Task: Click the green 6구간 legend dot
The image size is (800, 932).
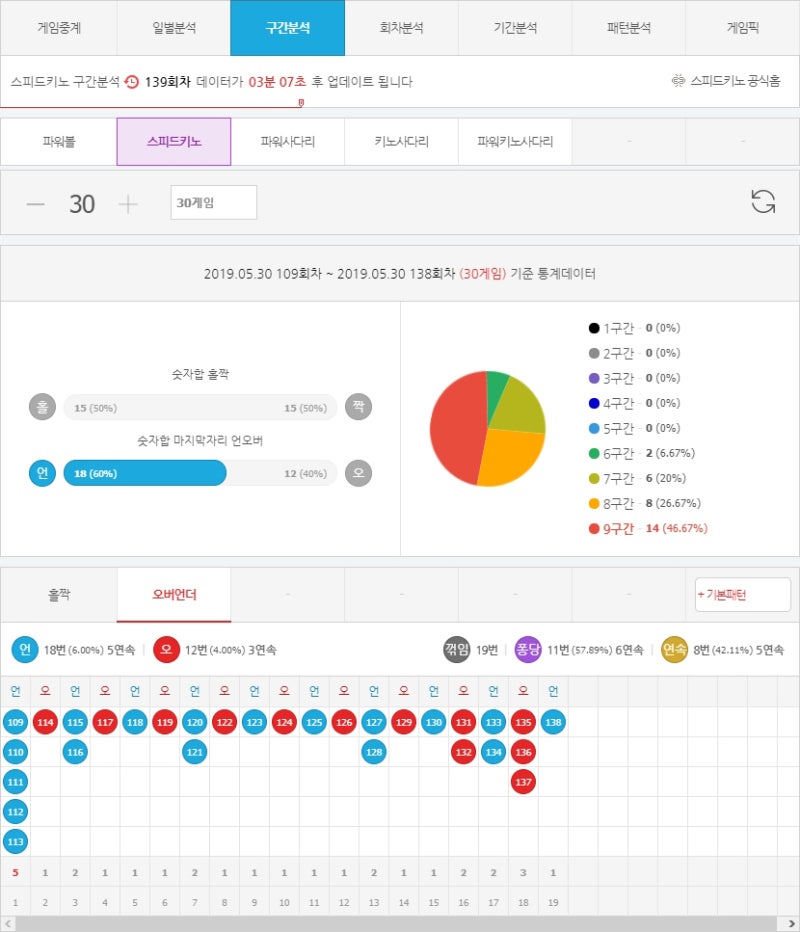Action: tap(593, 454)
